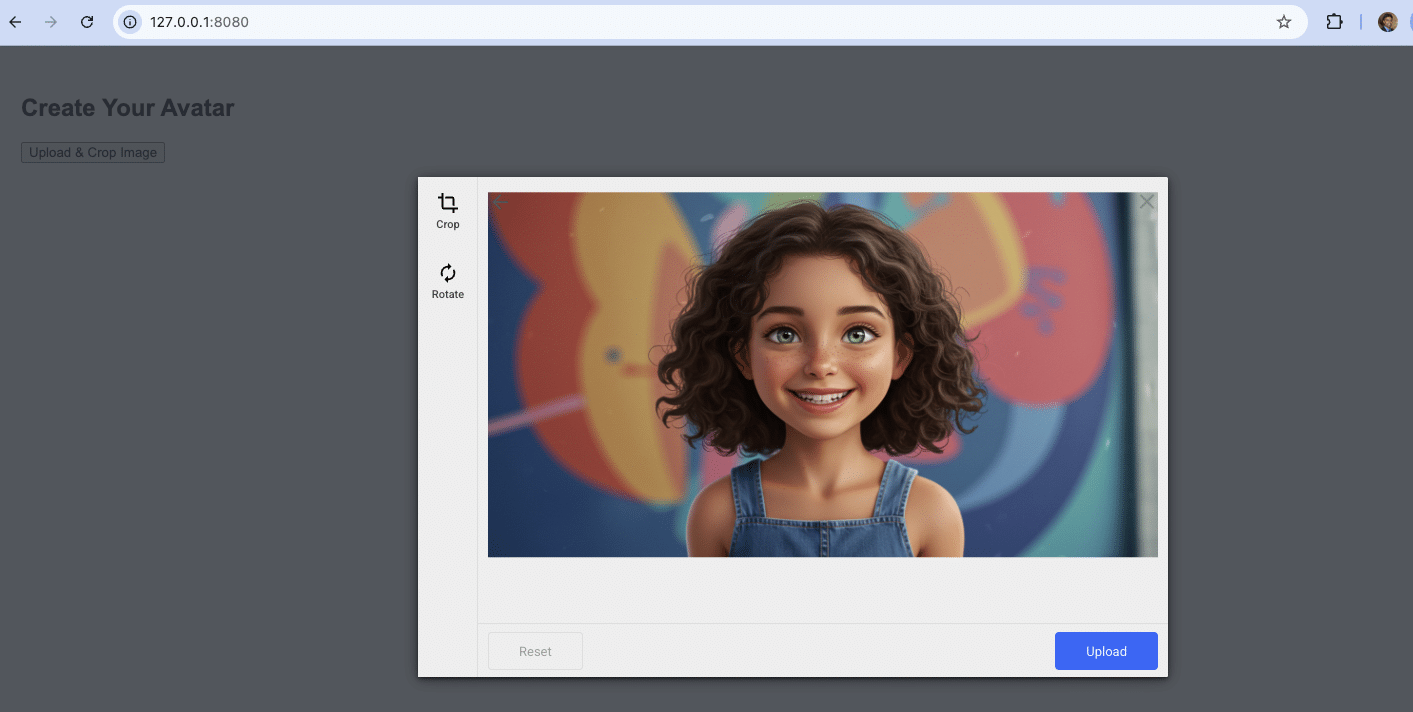Open the Chrome profile avatar
The height and width of the screenshot is (712, 1413).
point(1387,21)
